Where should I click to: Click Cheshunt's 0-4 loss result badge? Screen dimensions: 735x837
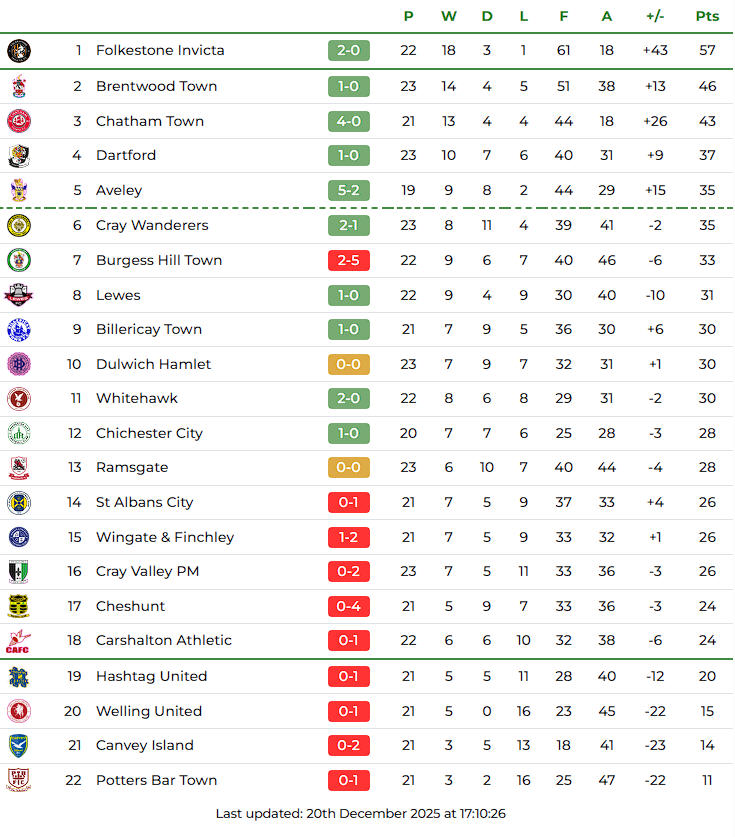[x=348, y=606]
